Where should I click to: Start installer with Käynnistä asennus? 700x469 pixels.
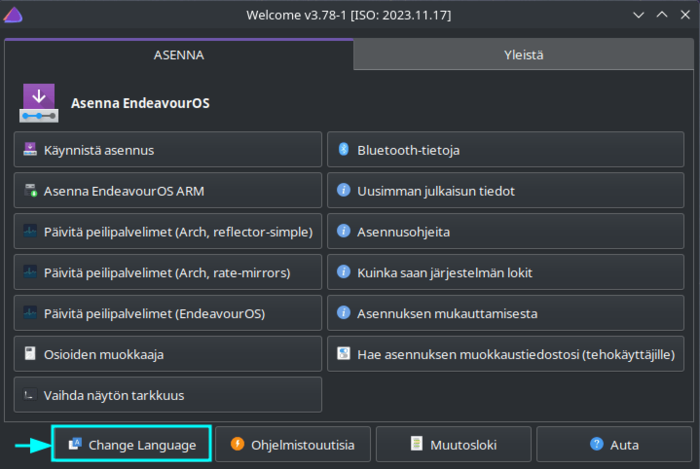click(x=168, y=150)
